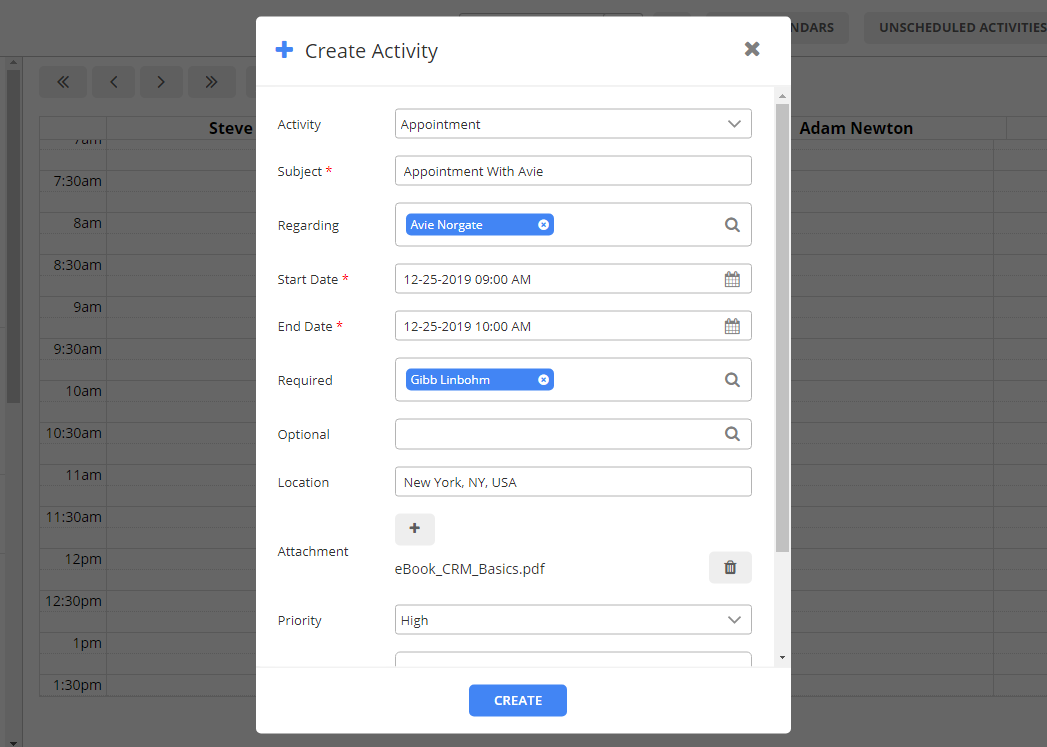The width and height of the screenshot is (1047, 747).
Task: Open the Optional attendees lookup search
Action: pos(731,434)
